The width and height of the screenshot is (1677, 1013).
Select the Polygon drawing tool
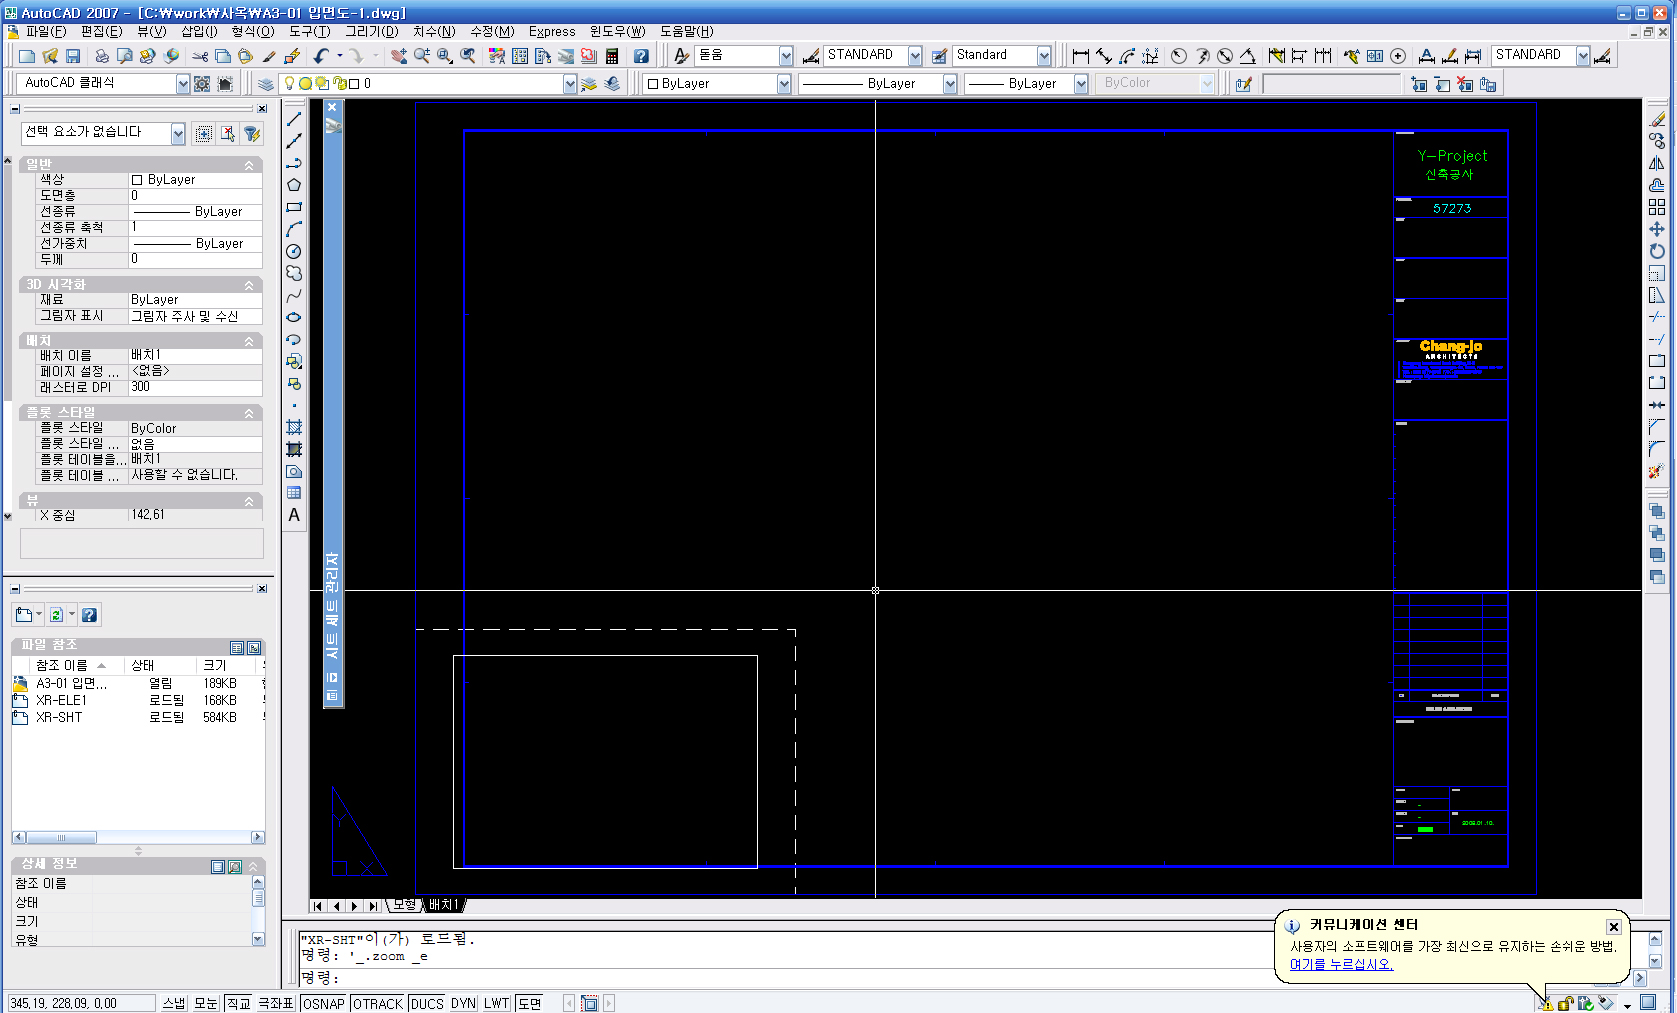point(294,185)
